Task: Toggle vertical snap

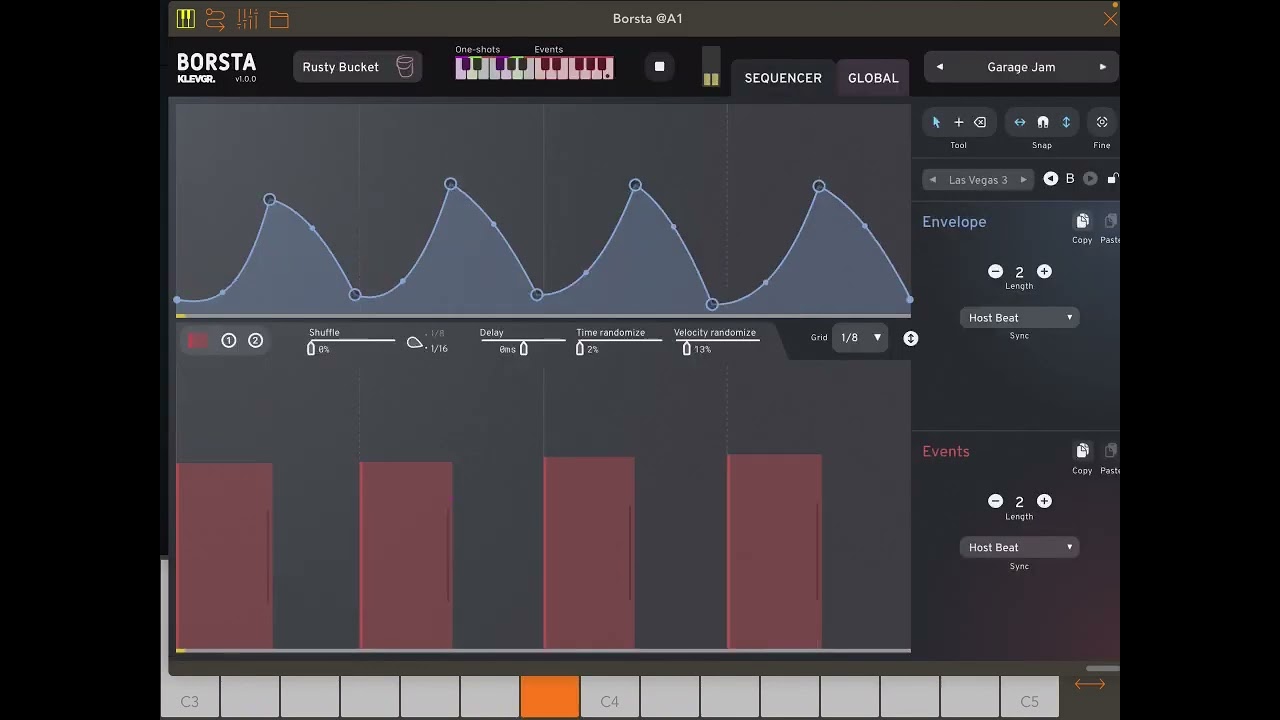Action: (x=1066, y=122)
